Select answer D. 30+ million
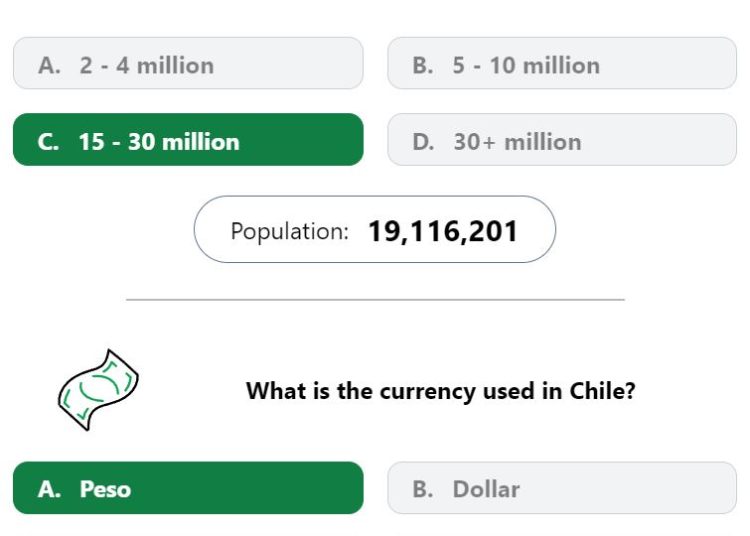The height and width of the screenshot is (536, 750). [x=562, y=140]
